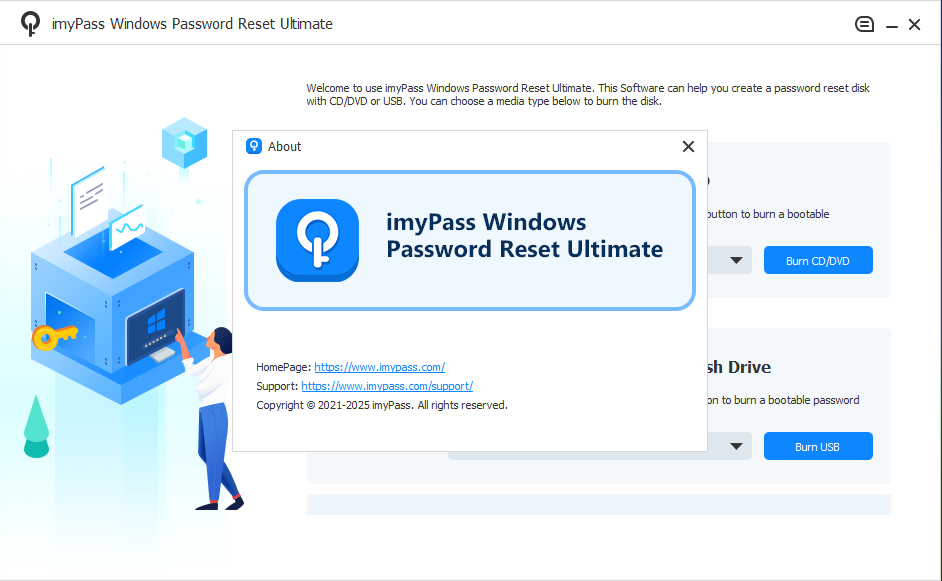This screenshot has width=942, height=581.
Task: Click the imyPass logo in main title bar
Action: click(x=31, y=24)
